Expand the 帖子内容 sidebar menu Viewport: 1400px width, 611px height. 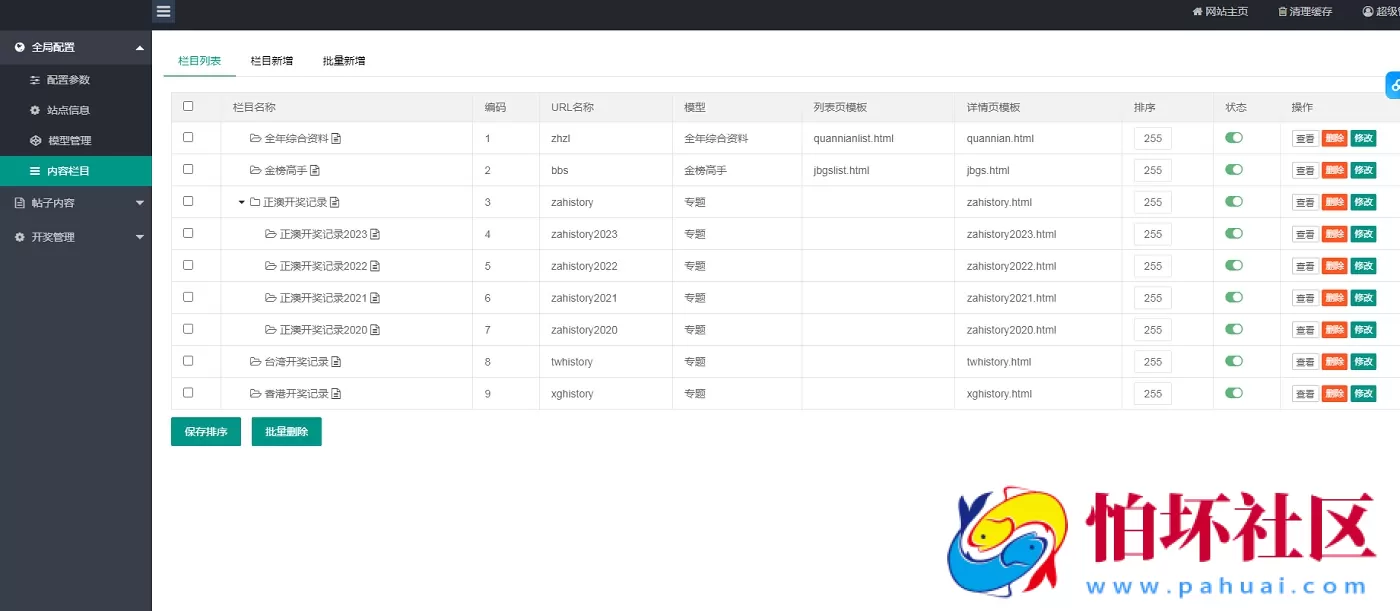tap(76, 203)
